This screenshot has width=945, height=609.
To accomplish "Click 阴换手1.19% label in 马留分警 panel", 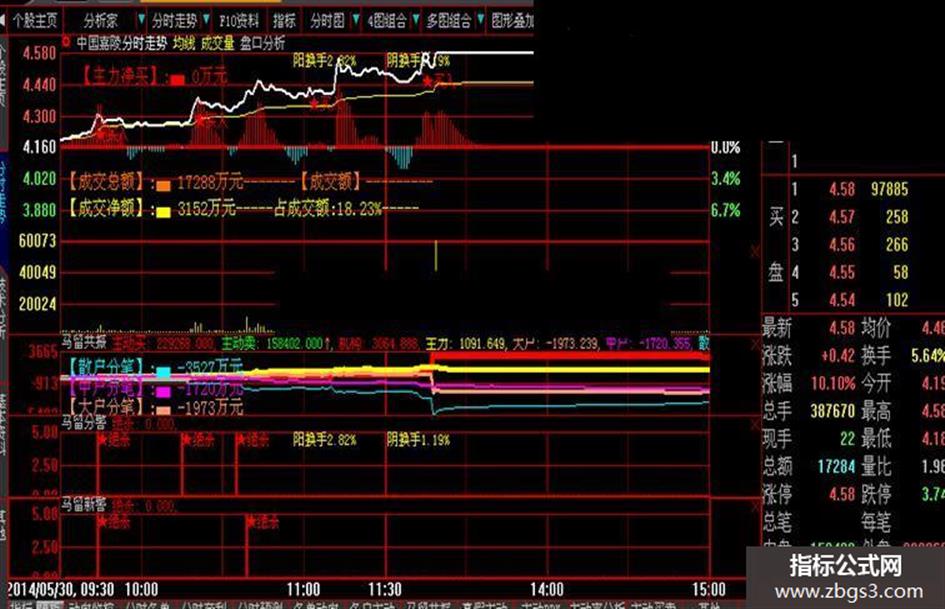I will [418, 440].
